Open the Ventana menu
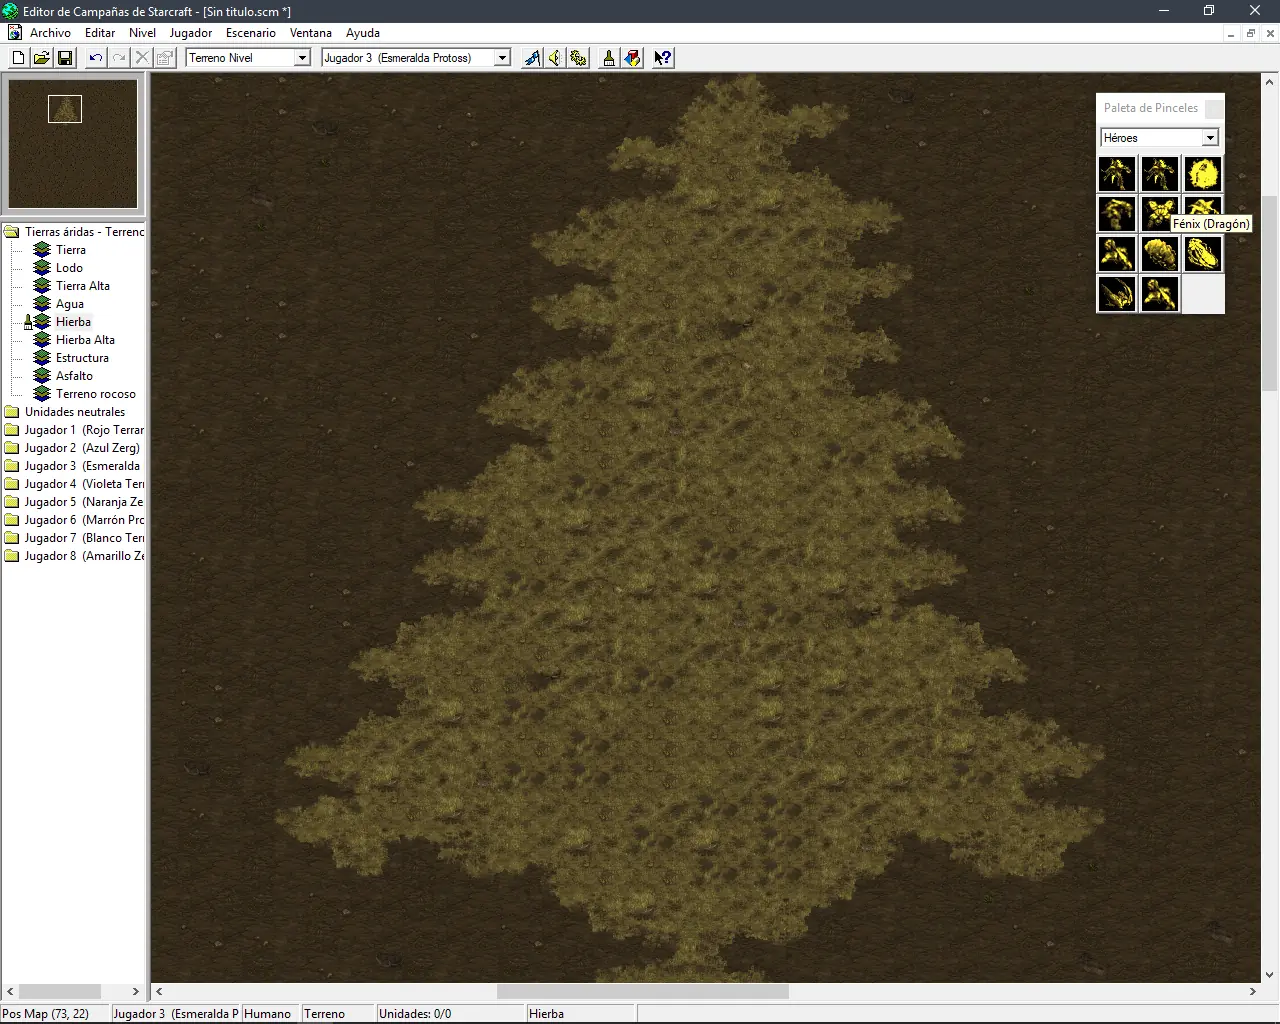 (311, 33)
